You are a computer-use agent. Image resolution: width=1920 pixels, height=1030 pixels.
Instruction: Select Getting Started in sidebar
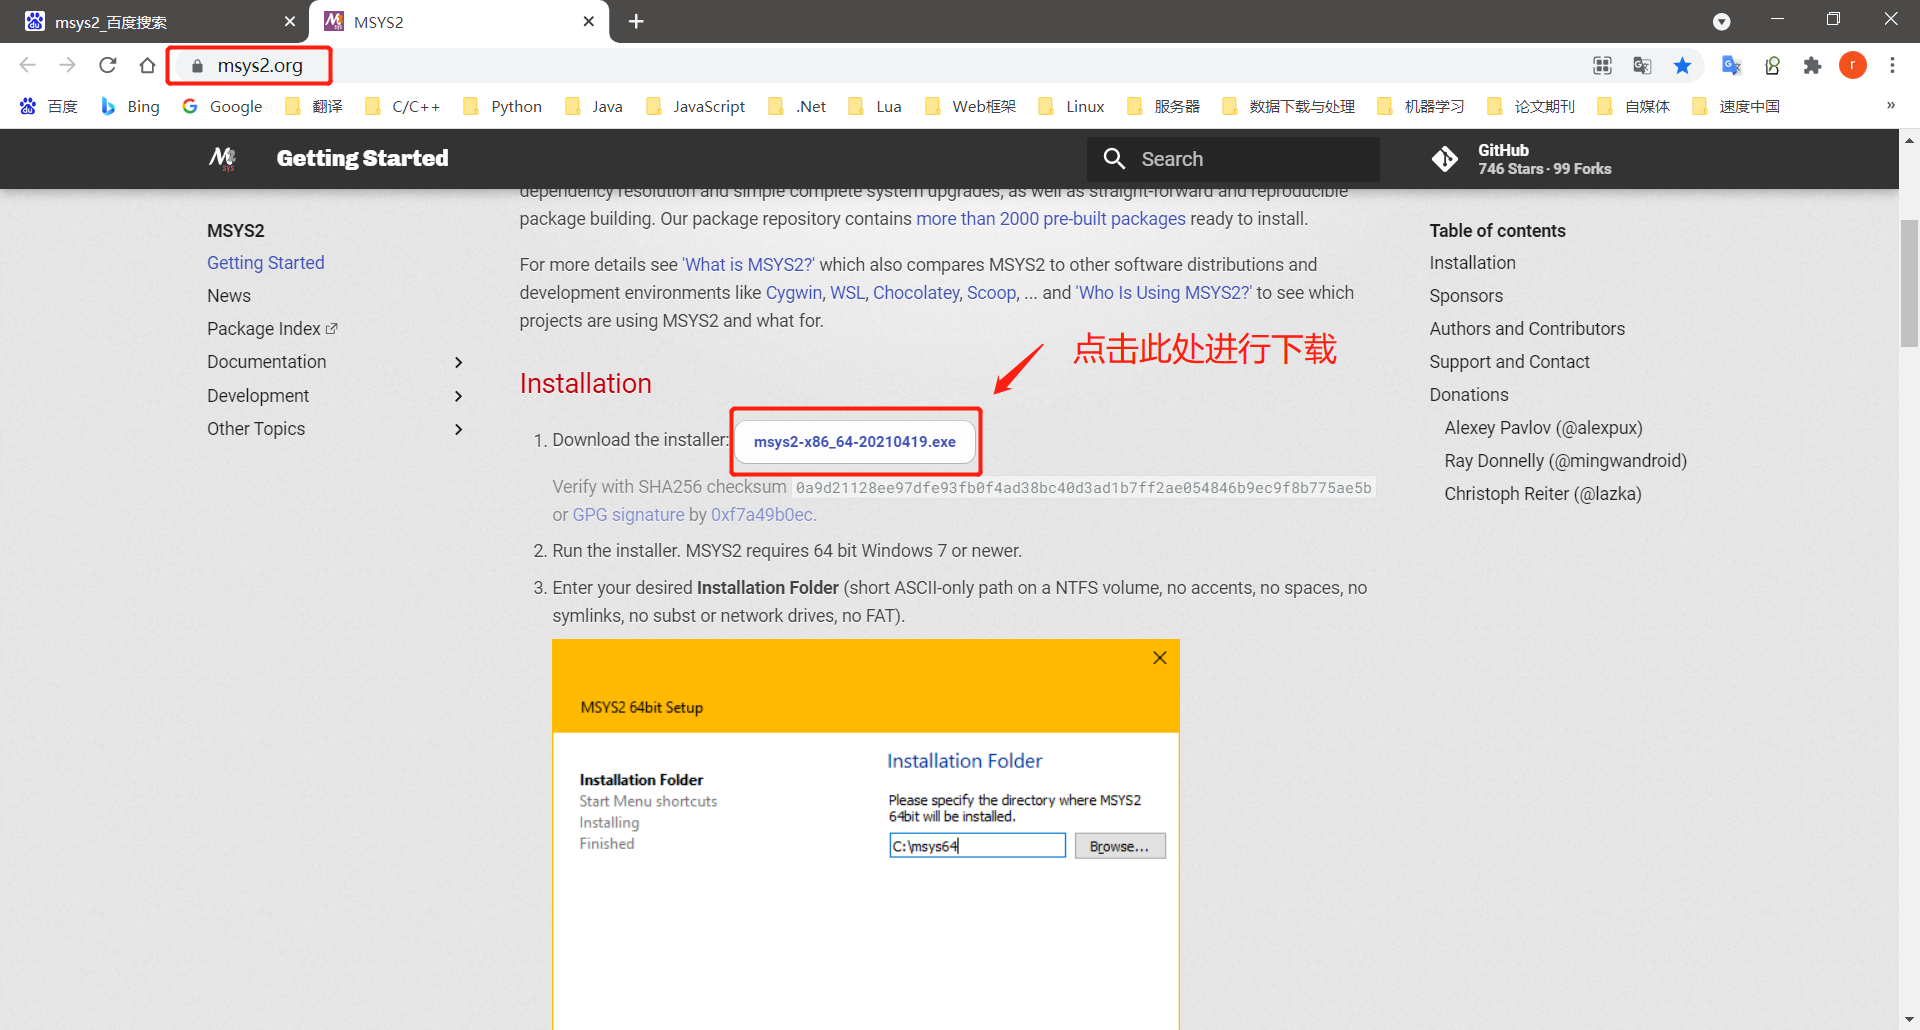(x=266, y=263)
